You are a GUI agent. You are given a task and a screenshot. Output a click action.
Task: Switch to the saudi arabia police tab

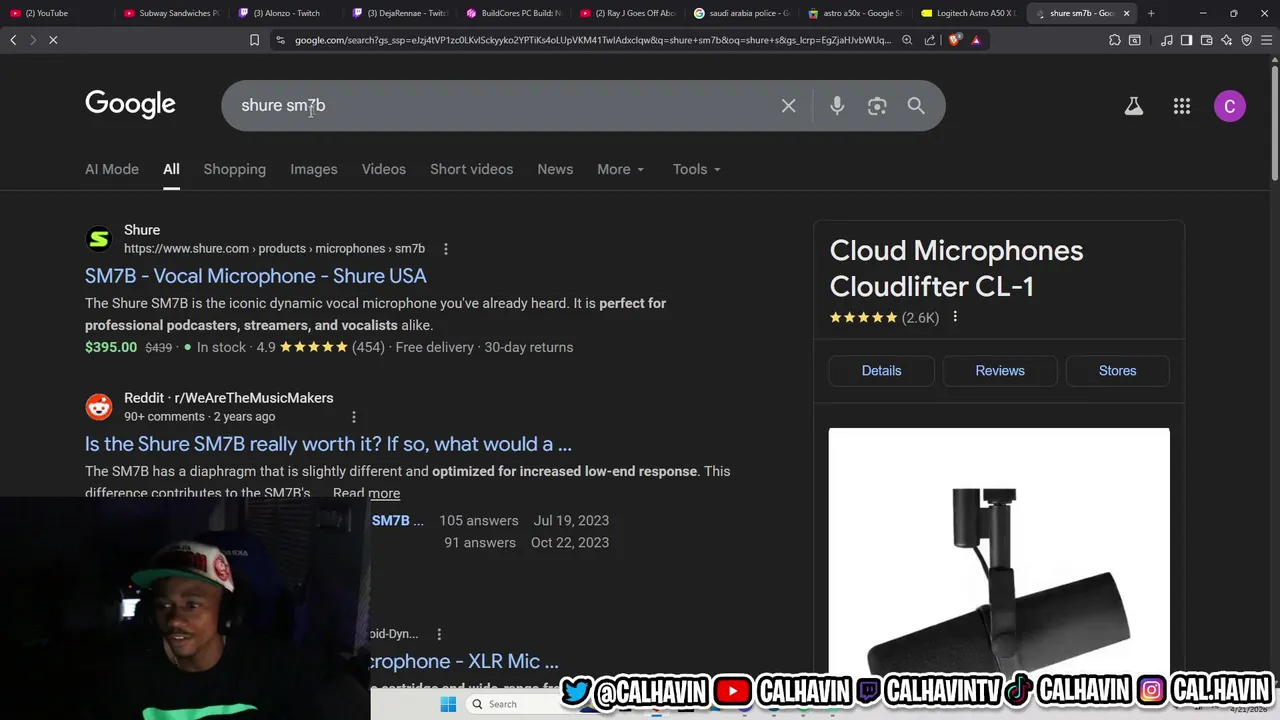(x=742, y=13)
